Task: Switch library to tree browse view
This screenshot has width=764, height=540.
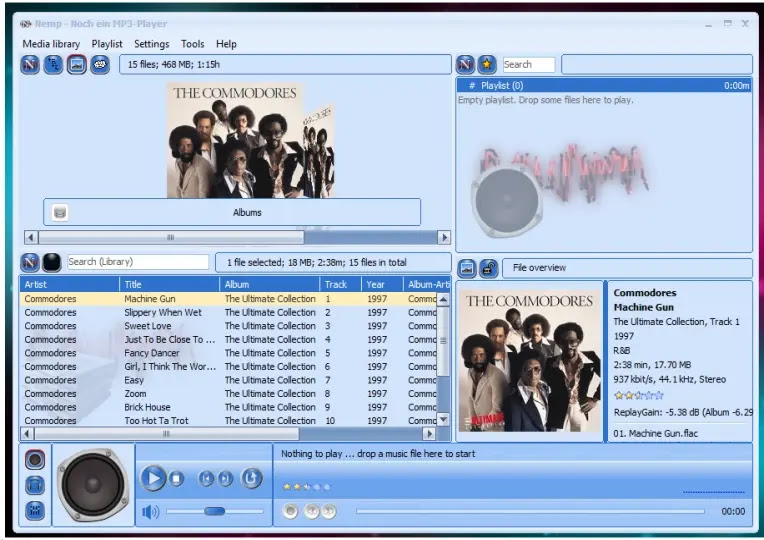Action: [53, 64]
